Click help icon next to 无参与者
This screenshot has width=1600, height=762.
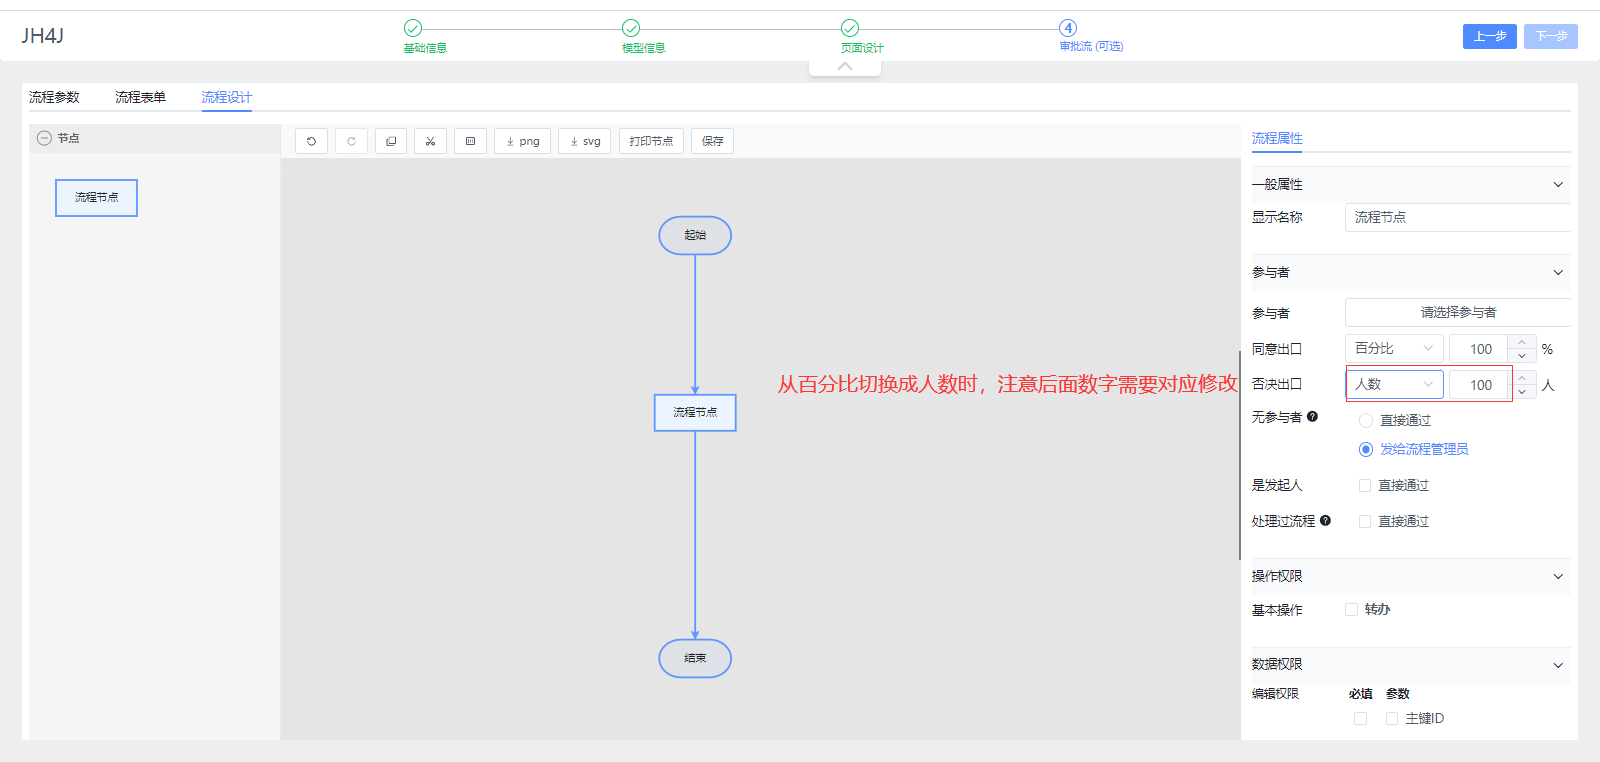pos(1312,416)
